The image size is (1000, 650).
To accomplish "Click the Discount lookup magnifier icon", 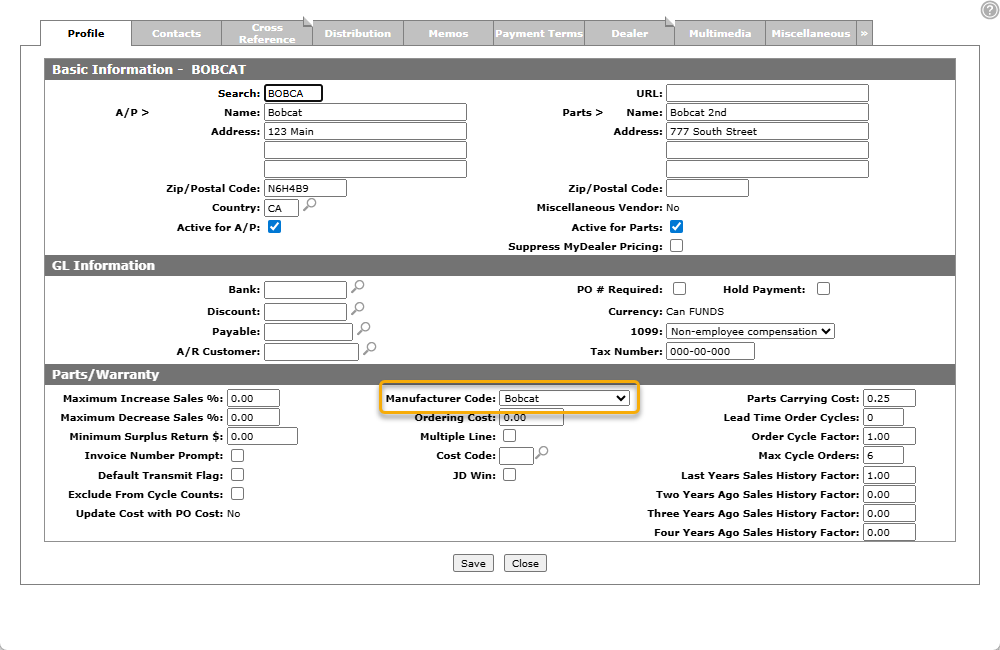I will tap(357, 309).
